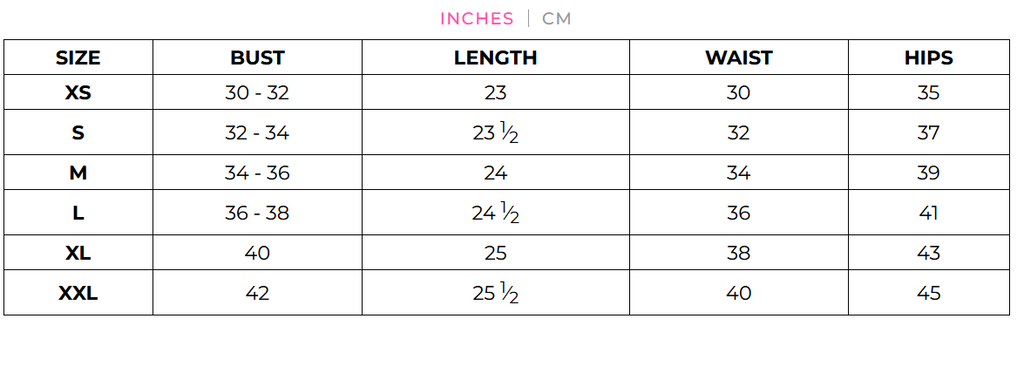
Task: Click the M hips value 39
Action: 929,173
